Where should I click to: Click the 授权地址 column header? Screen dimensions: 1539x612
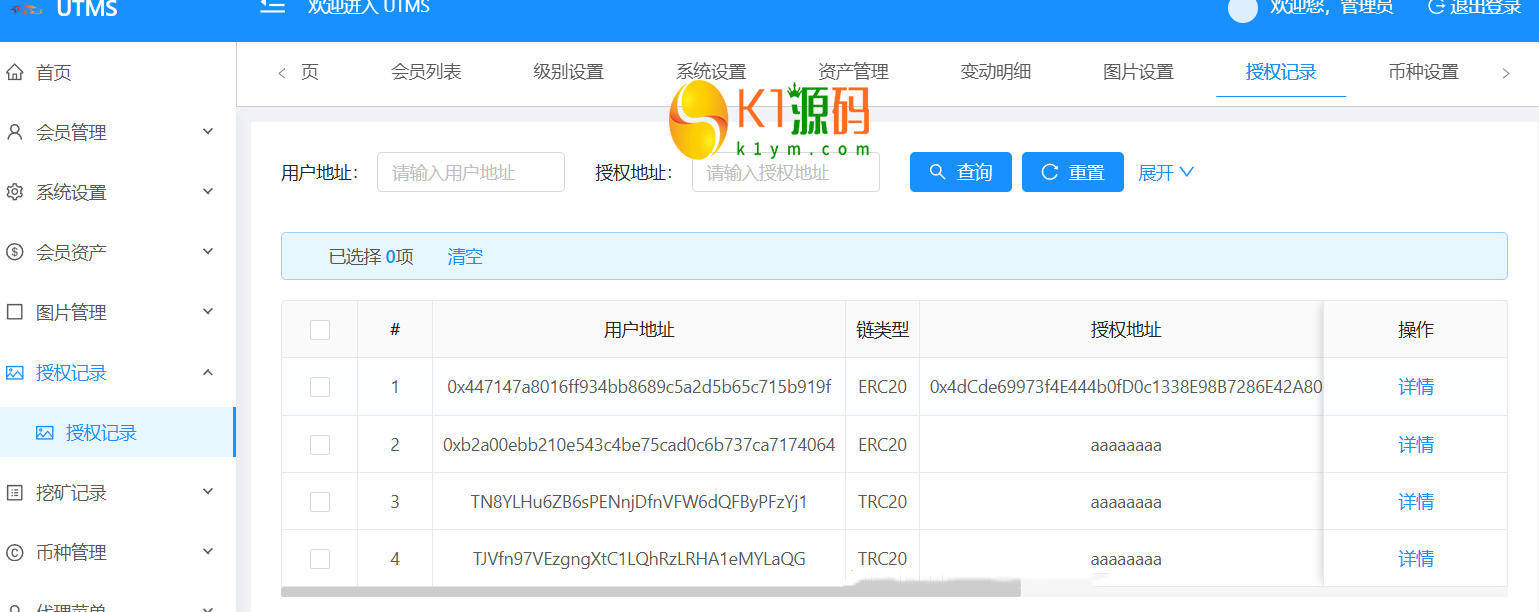(x=1126, y=330)
